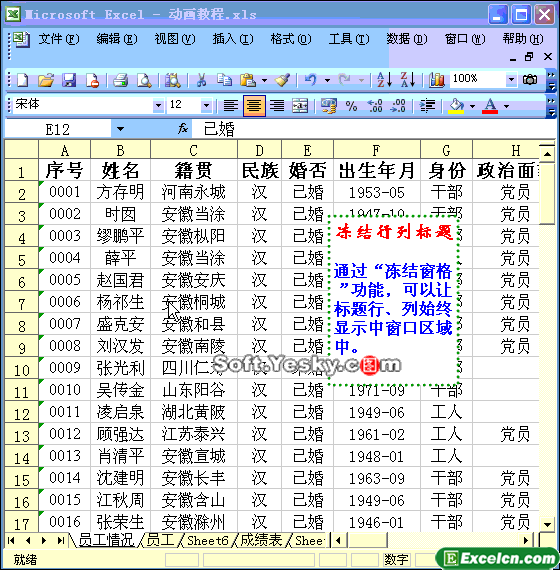Click the Research/spelling binoculars icon
The height and width of the screenshot is (570, 560).
(x=172, y=80)
